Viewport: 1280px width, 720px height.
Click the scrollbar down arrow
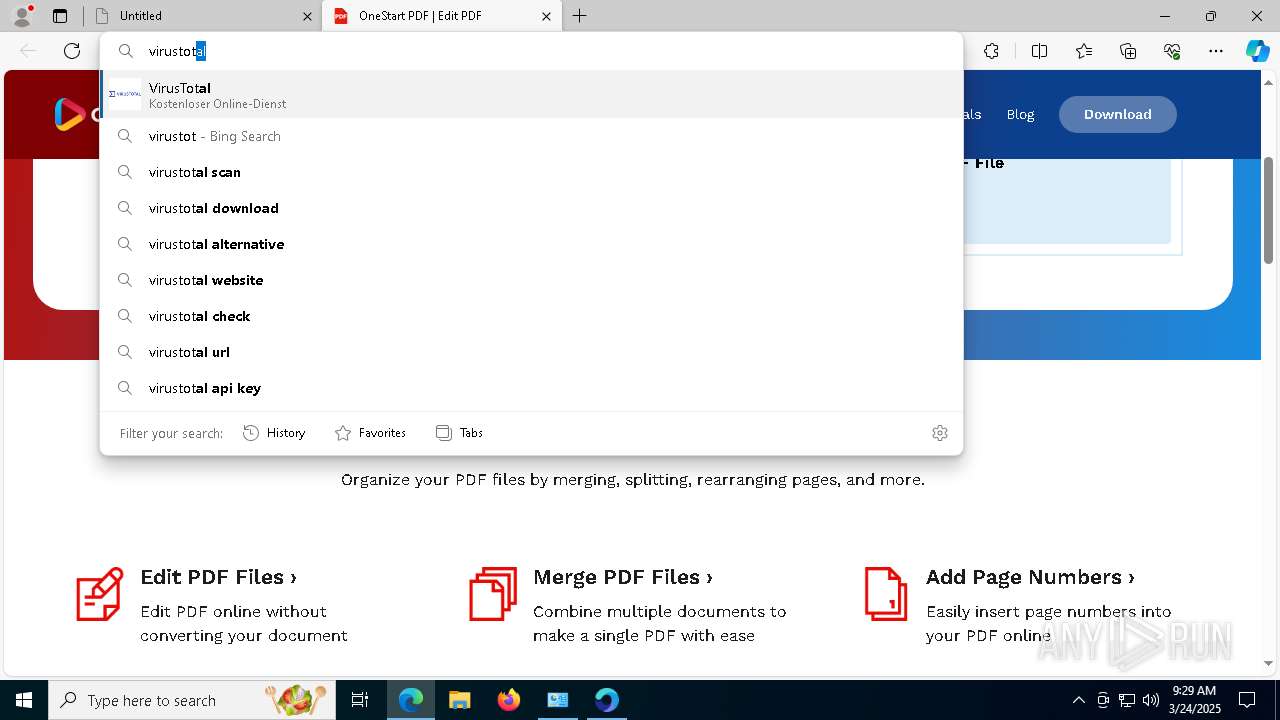(x=1269, y=663)
